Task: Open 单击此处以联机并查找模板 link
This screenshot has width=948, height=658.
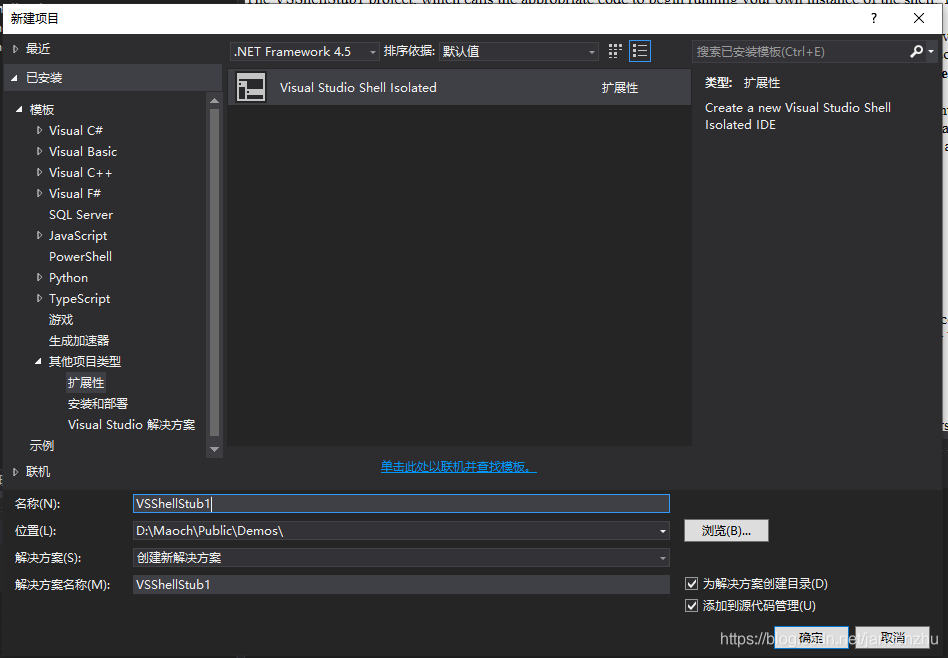Action: click(x=458, y=467)
